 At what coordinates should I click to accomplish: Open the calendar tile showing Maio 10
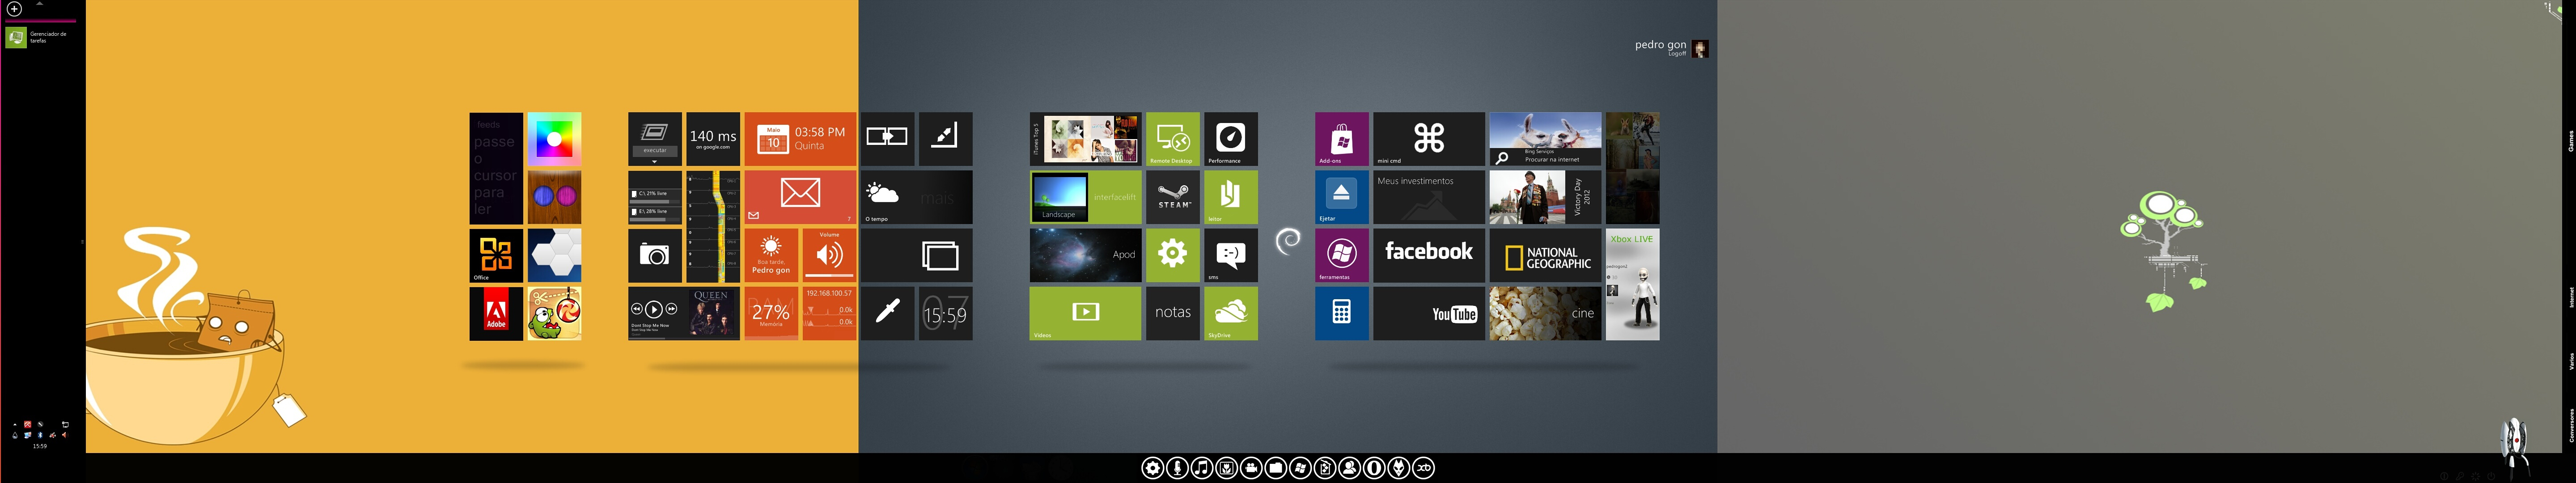click(x=800, y=139)
